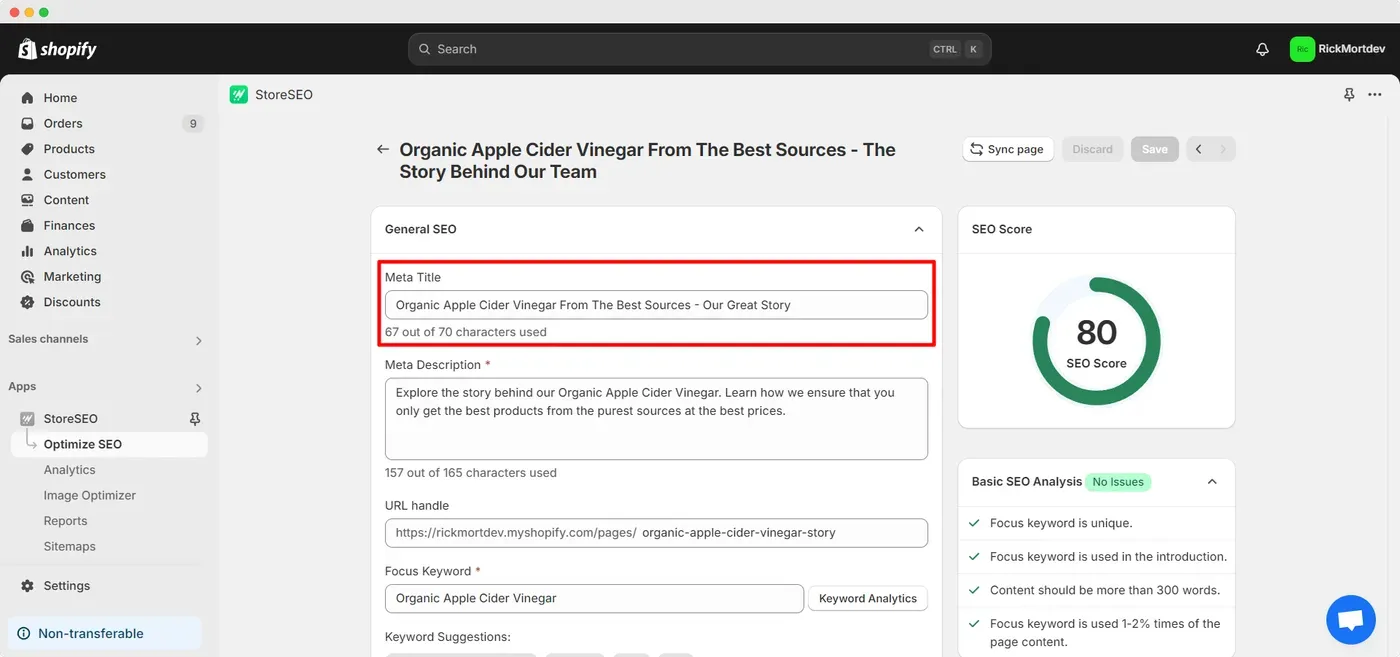This screenshot has height=657, width=1400.
Task: Collapse the General SEO section
Action: tap(919, 229)
